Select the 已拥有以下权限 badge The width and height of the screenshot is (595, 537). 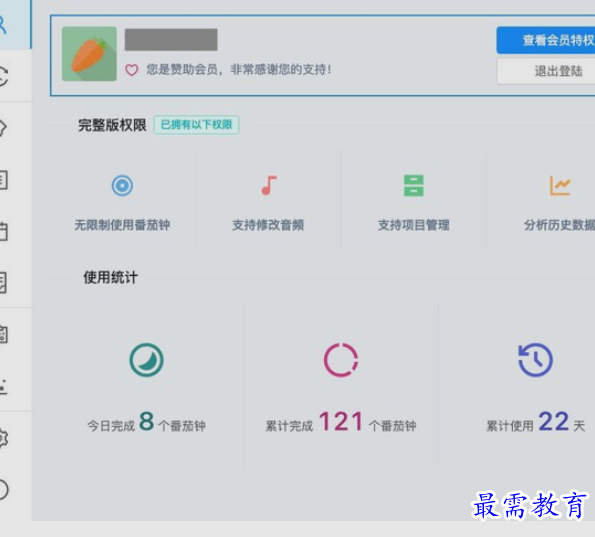click(197, 124)
